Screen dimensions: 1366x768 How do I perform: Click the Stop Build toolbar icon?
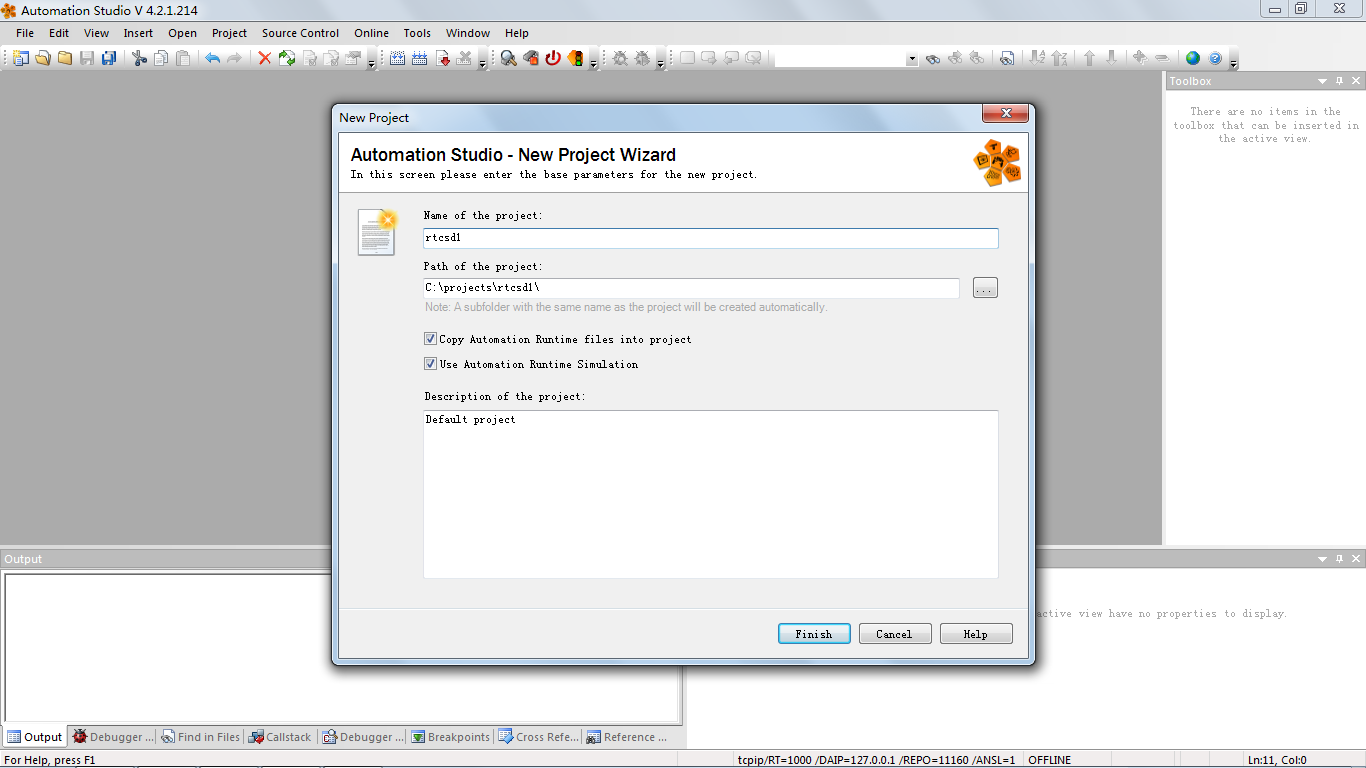[x=465, y=58]
